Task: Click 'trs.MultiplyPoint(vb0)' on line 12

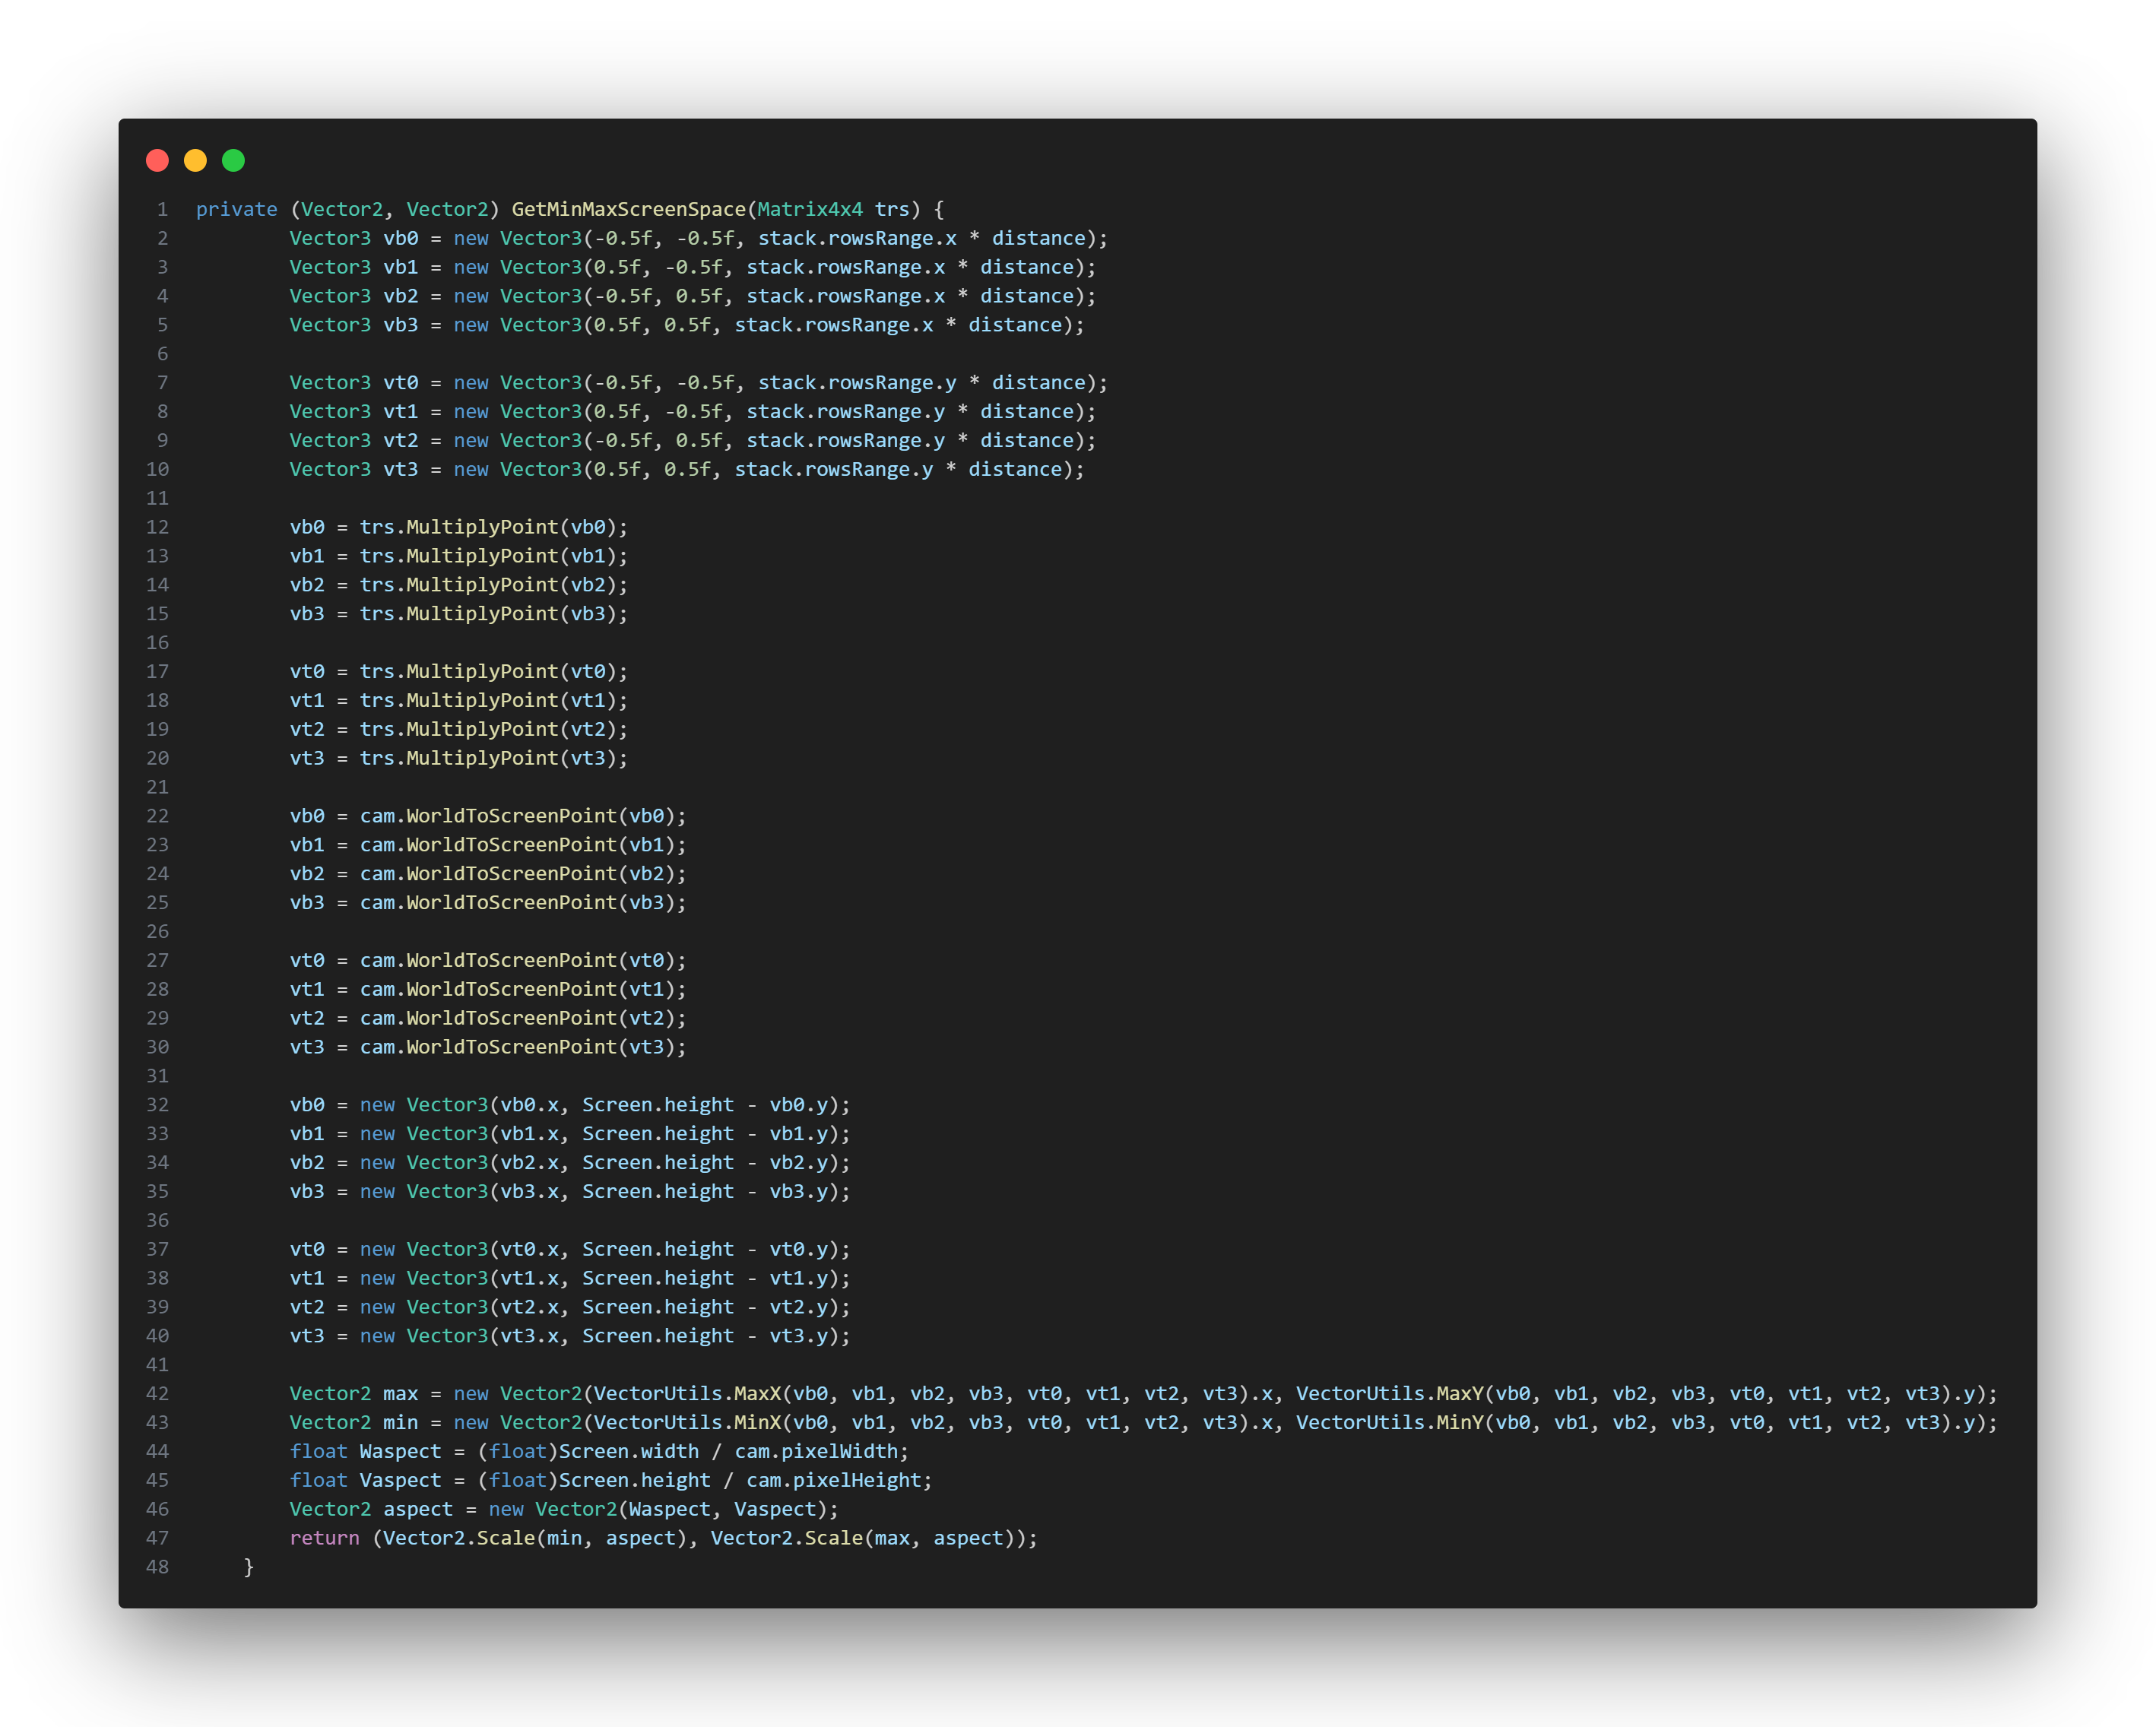Action: point(489,527)
